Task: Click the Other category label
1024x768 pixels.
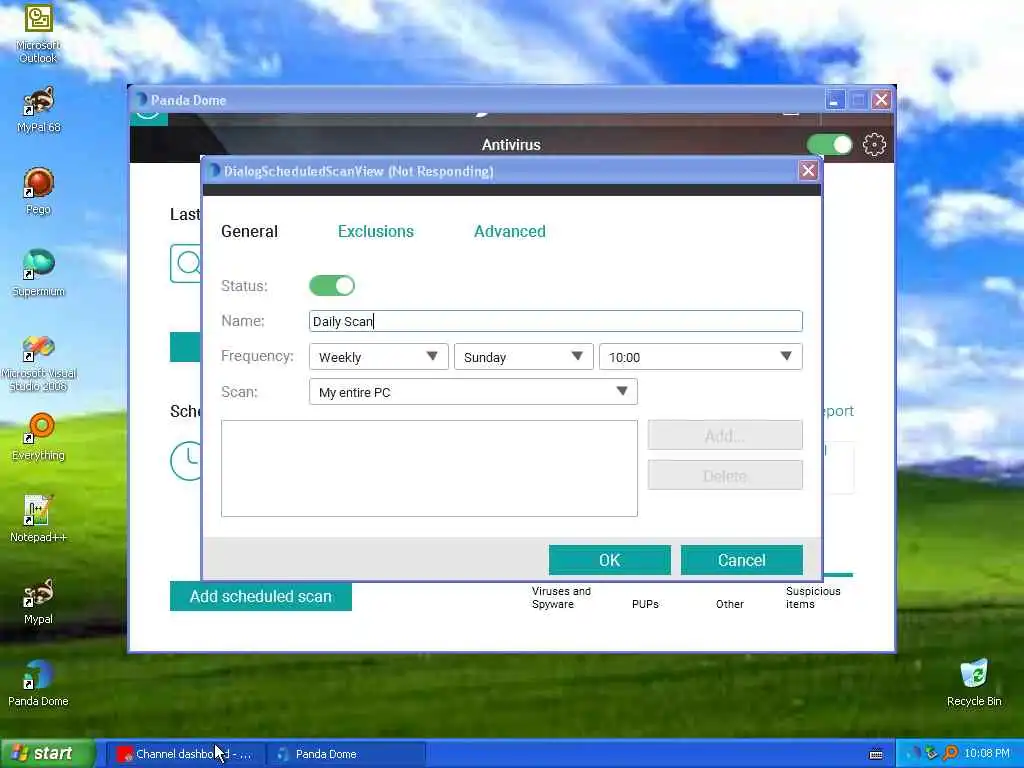Action: (729, 604)
